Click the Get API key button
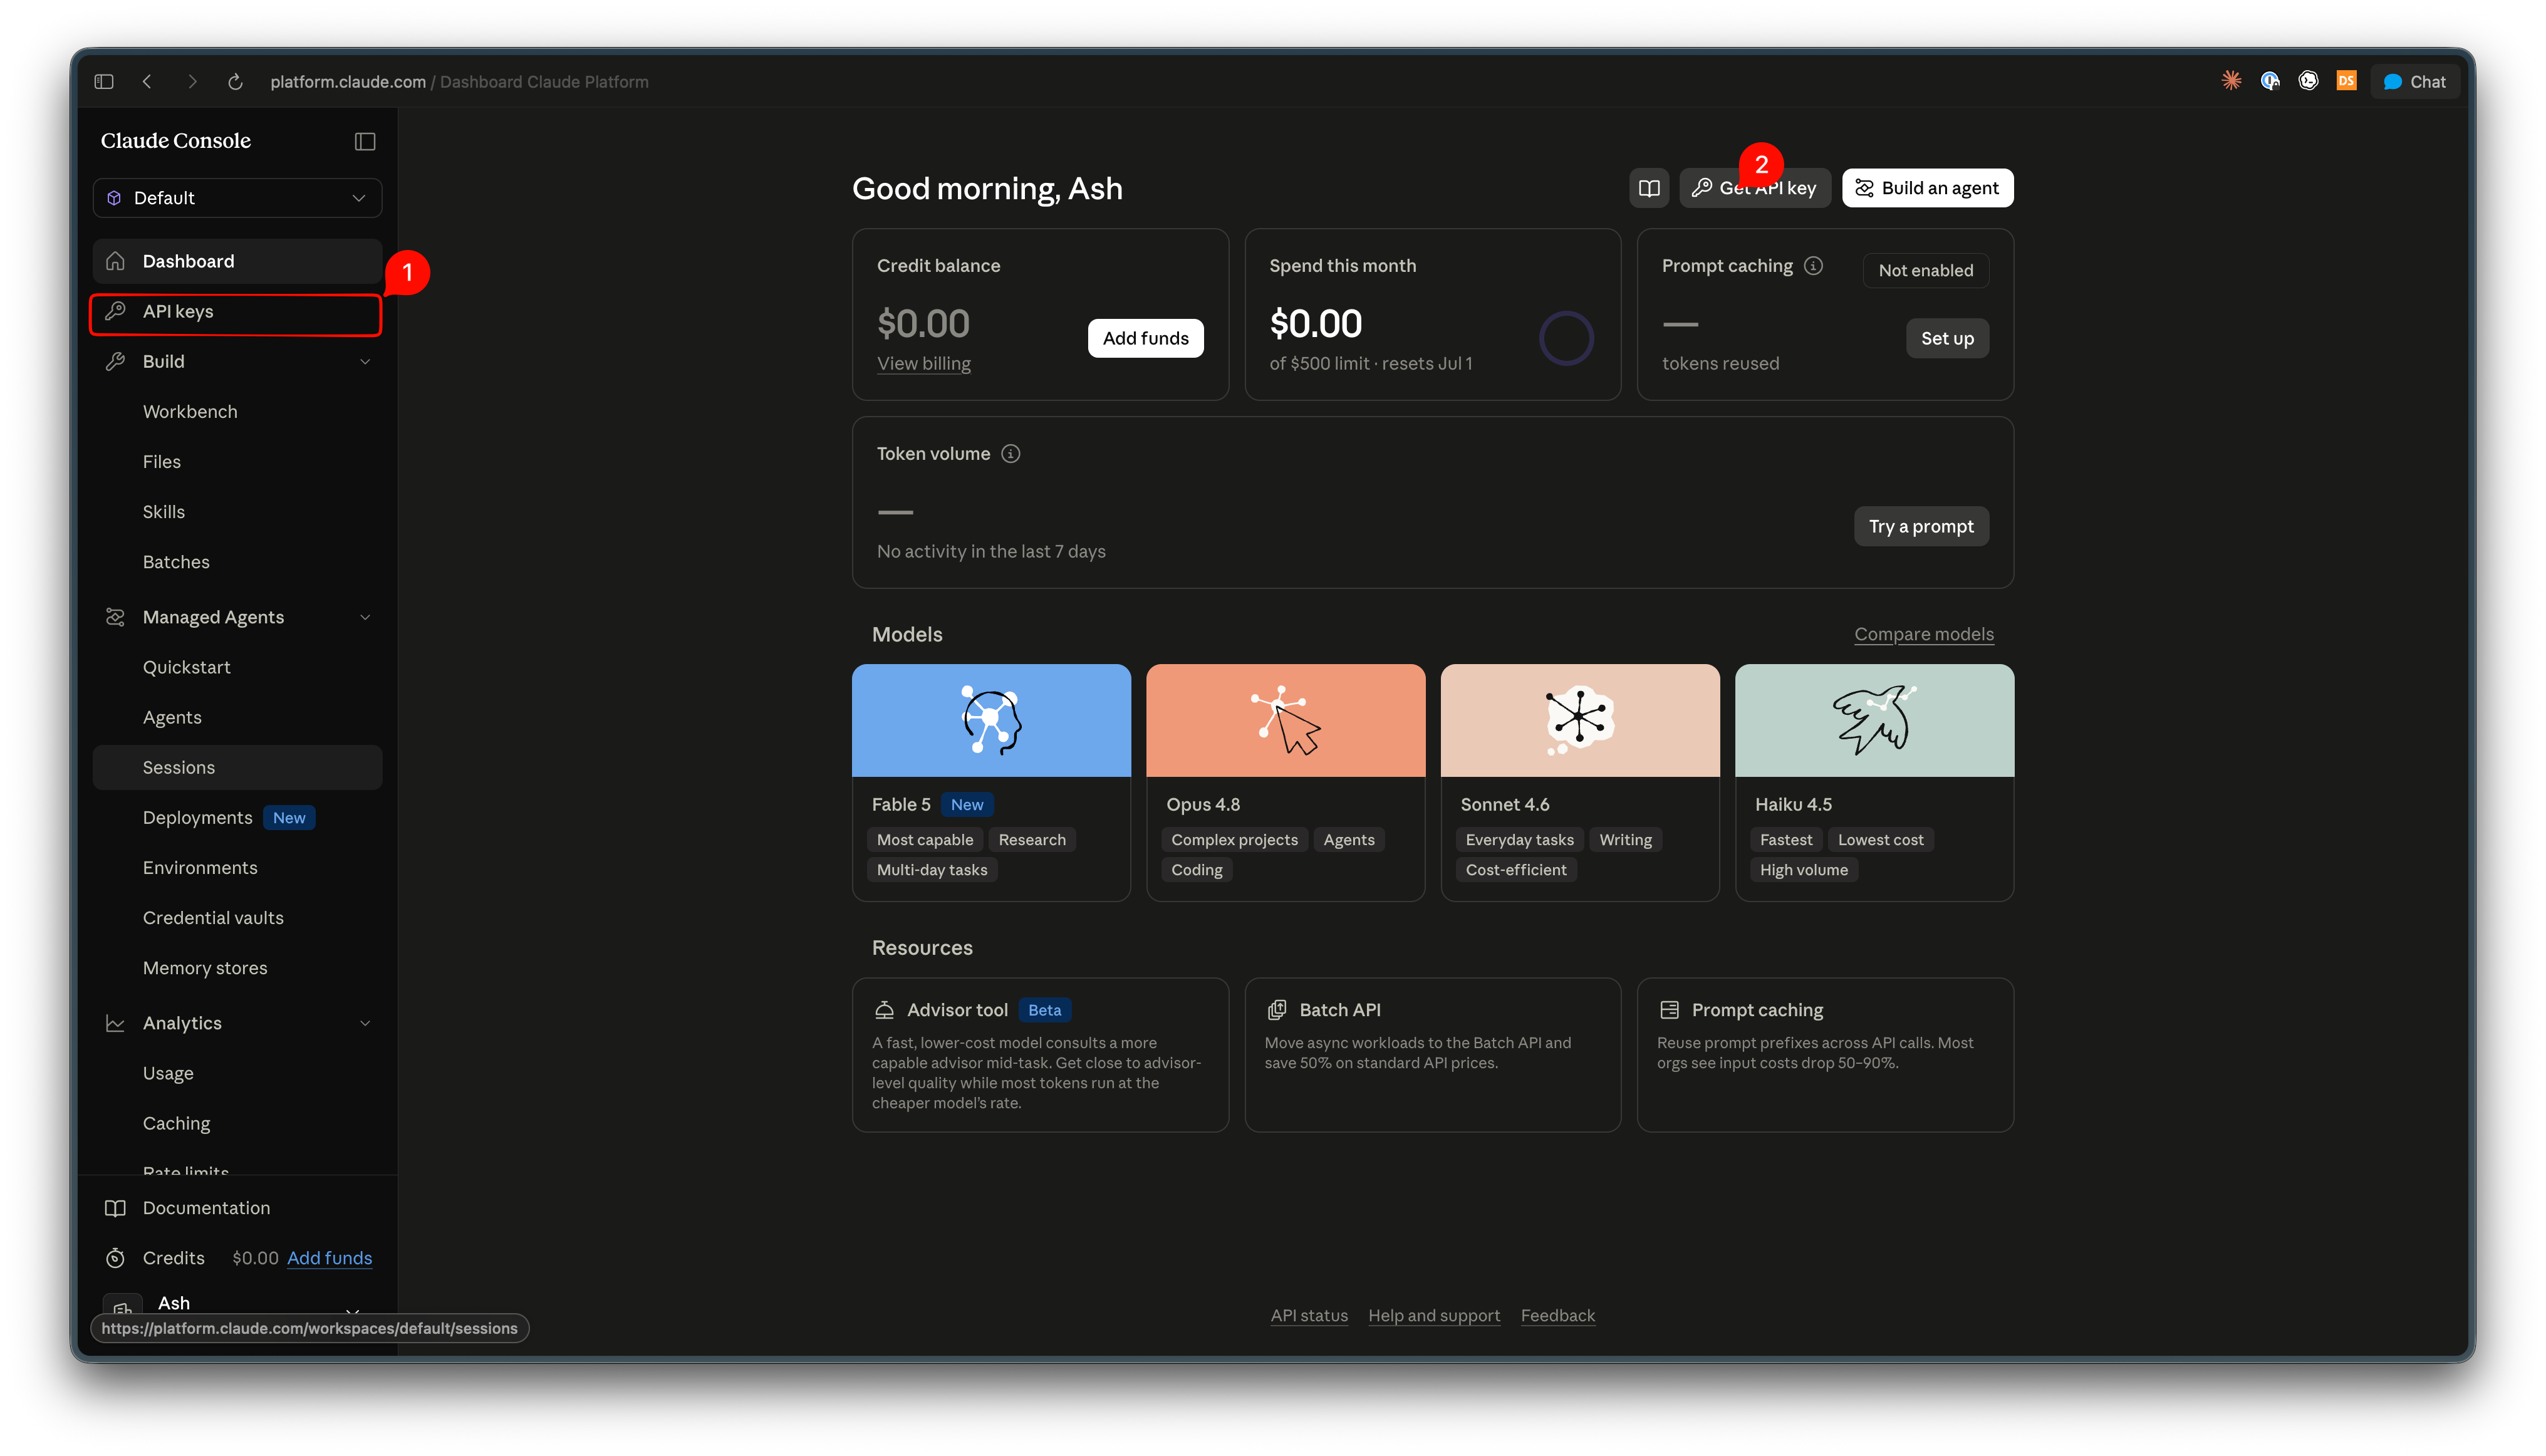This screenshot has width=2546, height=1456. pyautogui.click(x=1754, y=188)
